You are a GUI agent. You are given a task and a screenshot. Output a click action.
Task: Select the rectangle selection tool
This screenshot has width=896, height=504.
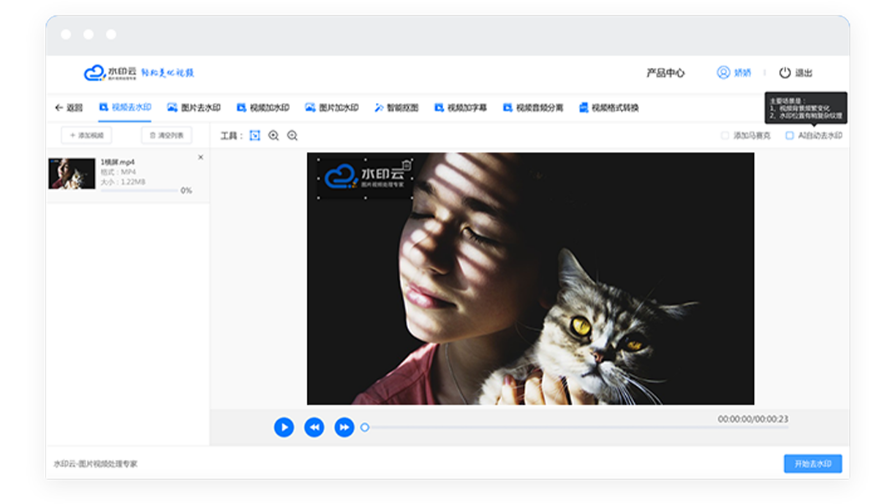[255, 135]
